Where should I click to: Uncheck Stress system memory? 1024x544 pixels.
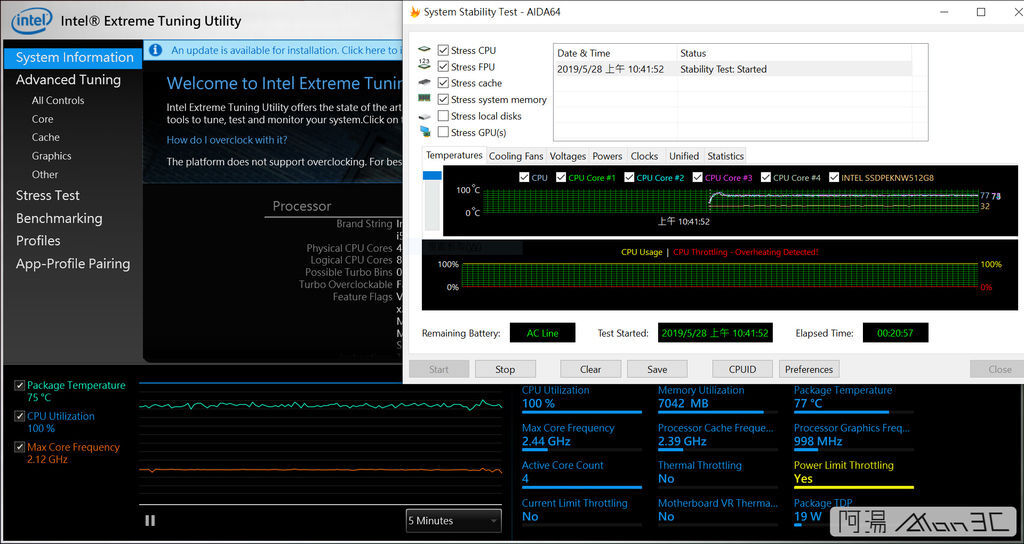click(443, 99)
